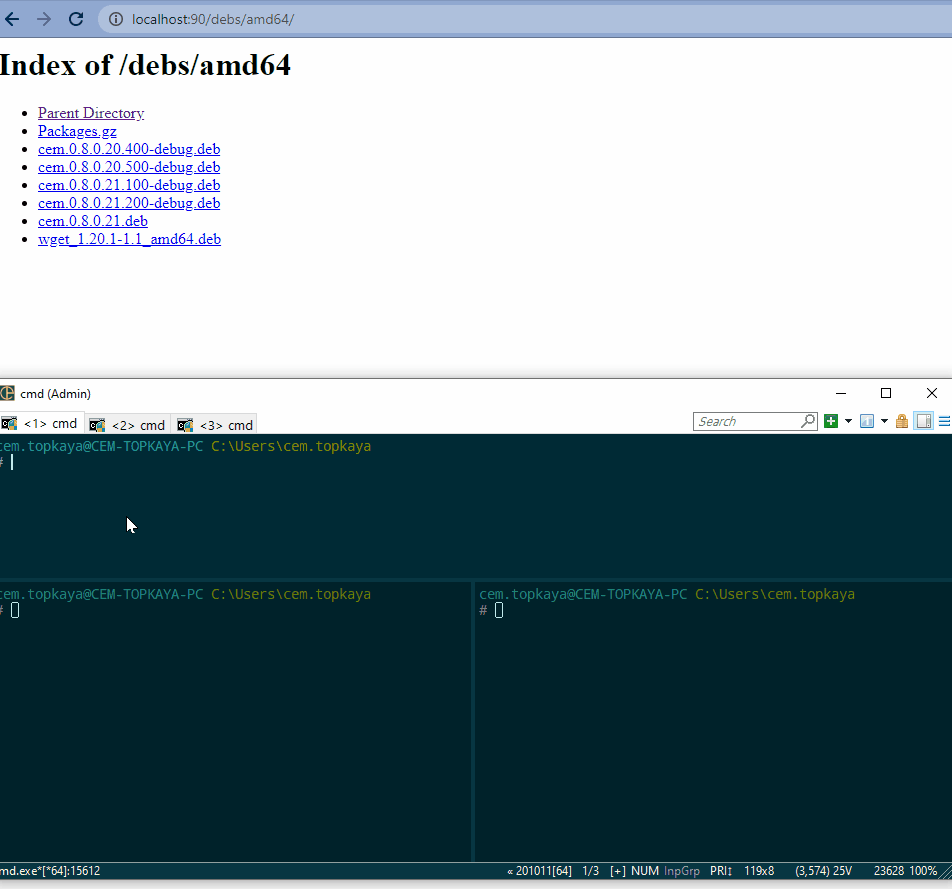This screenshot has height=889, width=952.
Task: Create new console with green plus
Action: (831, 421)
